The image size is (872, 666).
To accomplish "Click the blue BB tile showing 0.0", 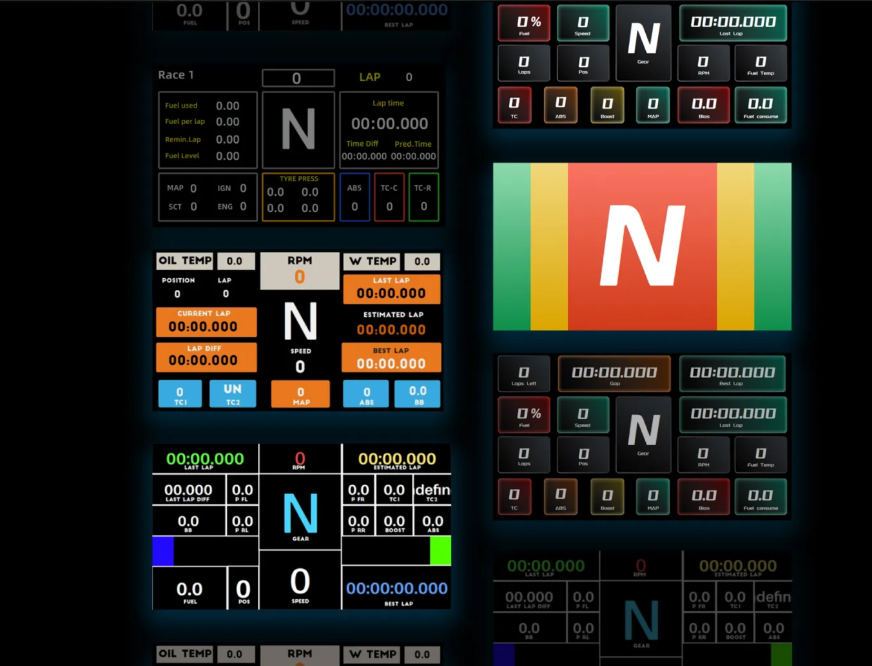I will click(417, 394).
